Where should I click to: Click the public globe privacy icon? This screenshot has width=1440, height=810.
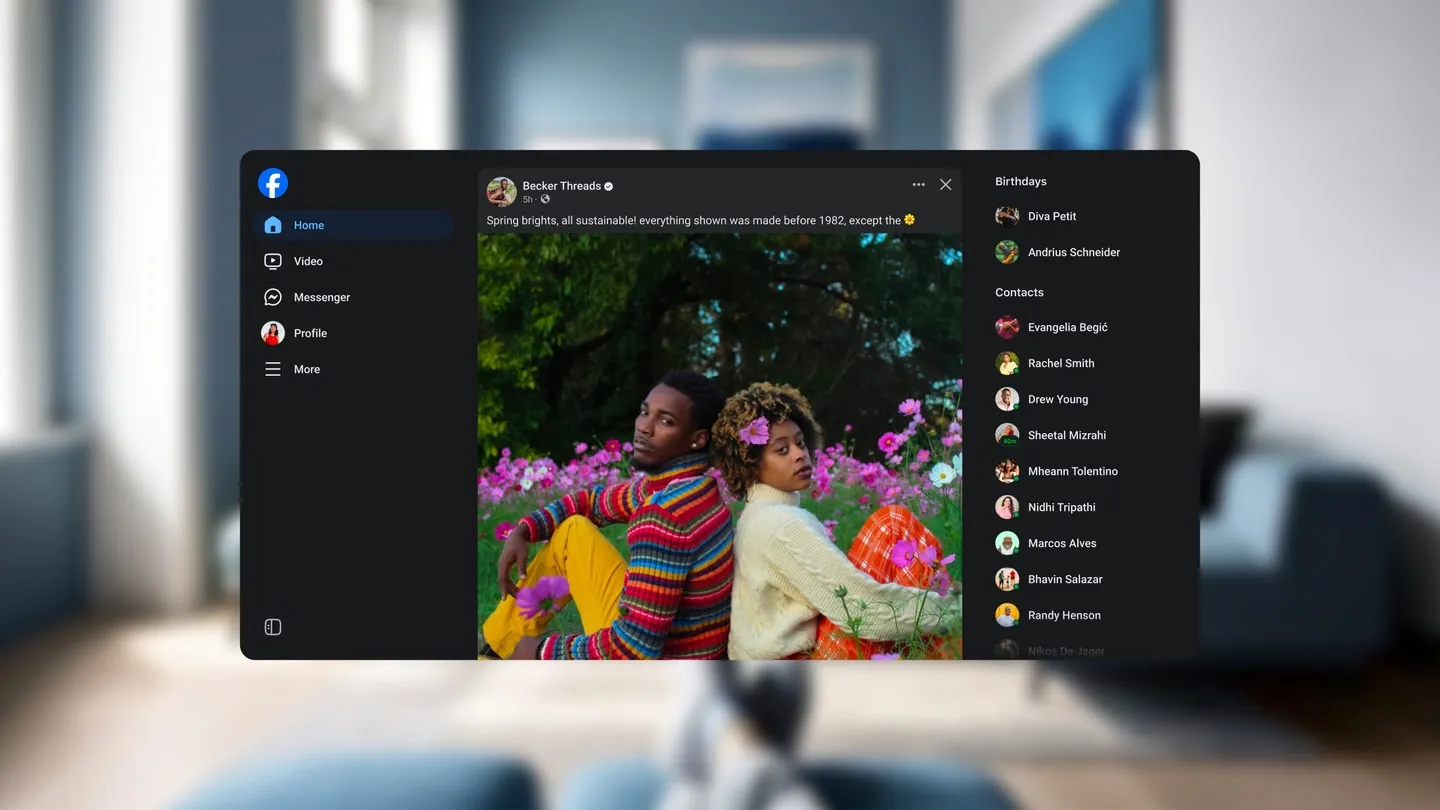[545, 199]
